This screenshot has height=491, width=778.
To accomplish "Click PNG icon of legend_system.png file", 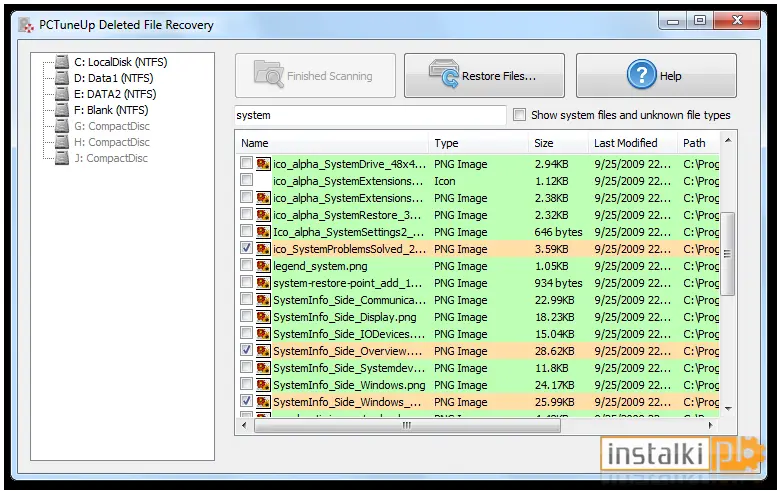I will pyautogui.click(x=263, y=266).
